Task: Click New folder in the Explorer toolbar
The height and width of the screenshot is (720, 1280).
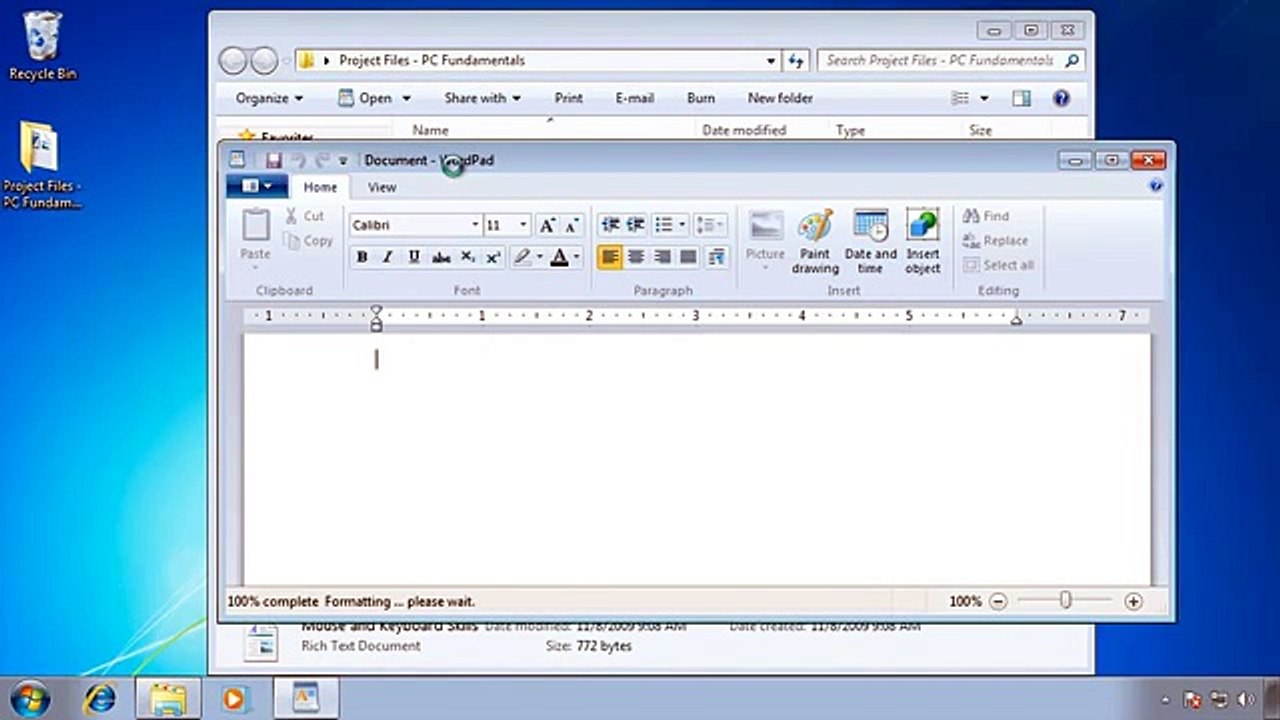Action: point(780,98)
